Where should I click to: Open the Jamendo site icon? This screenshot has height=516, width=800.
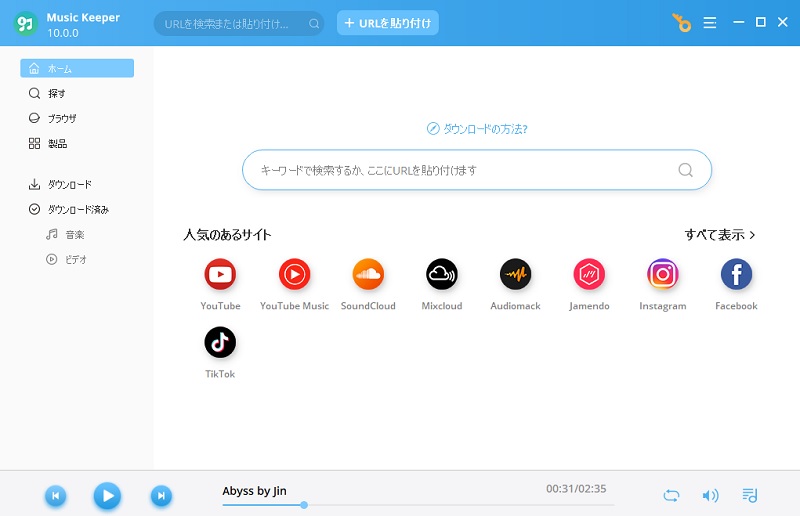589,274
